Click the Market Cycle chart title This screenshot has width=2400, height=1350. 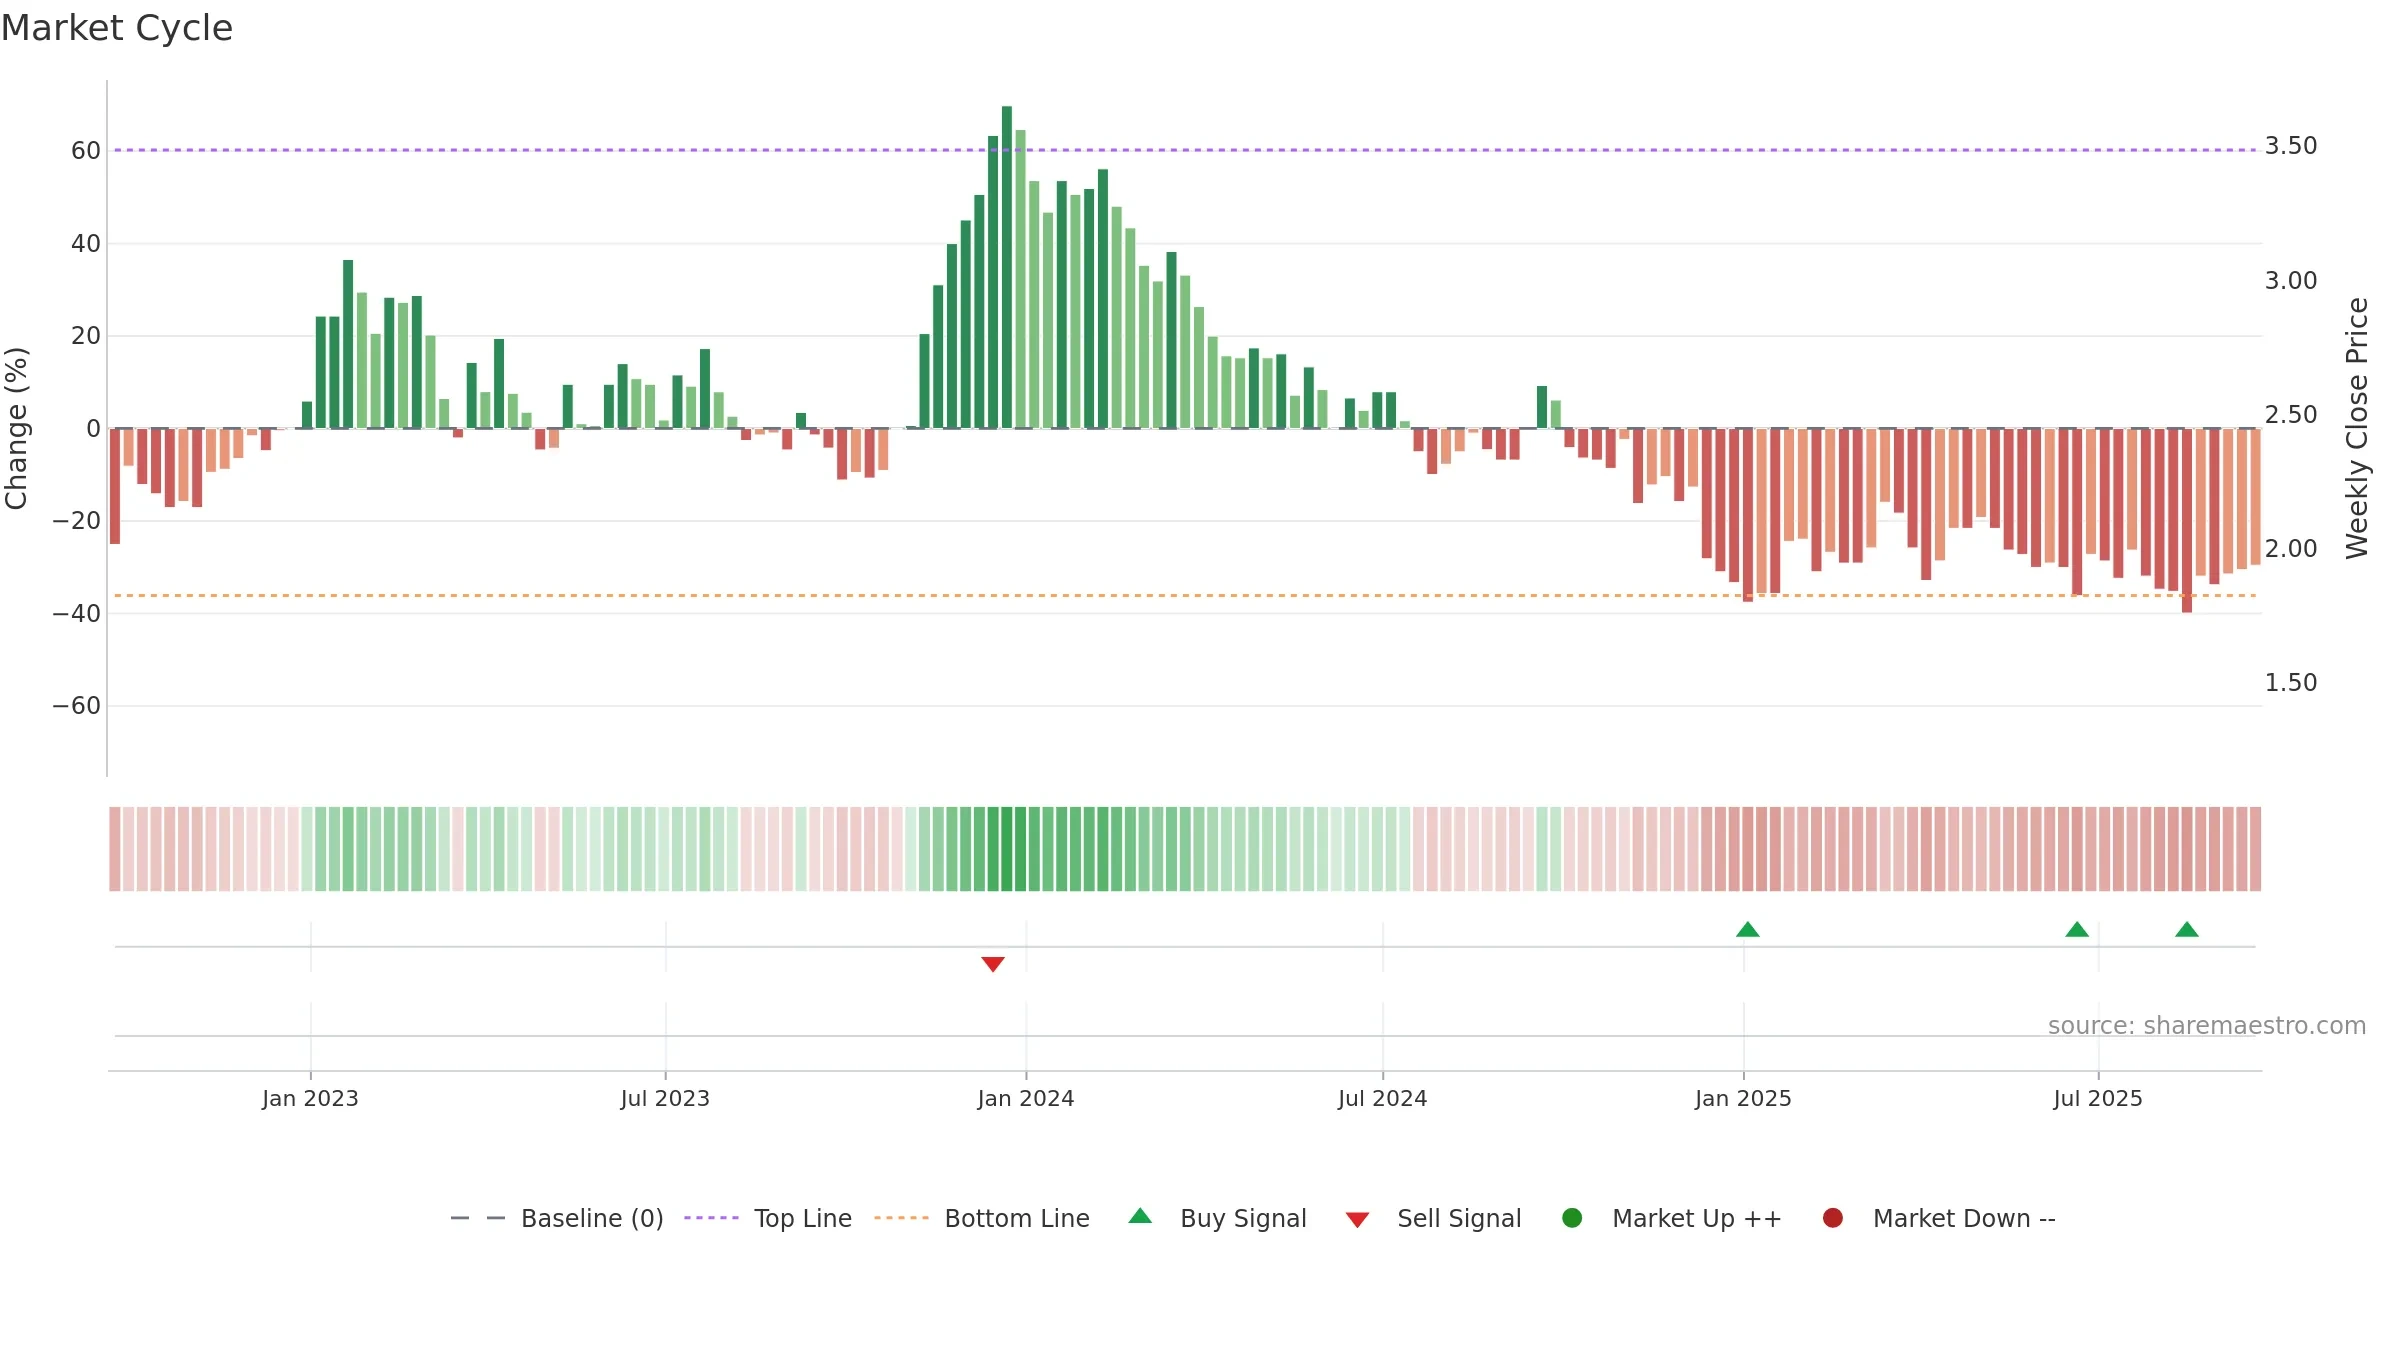[x=117, y=28]
